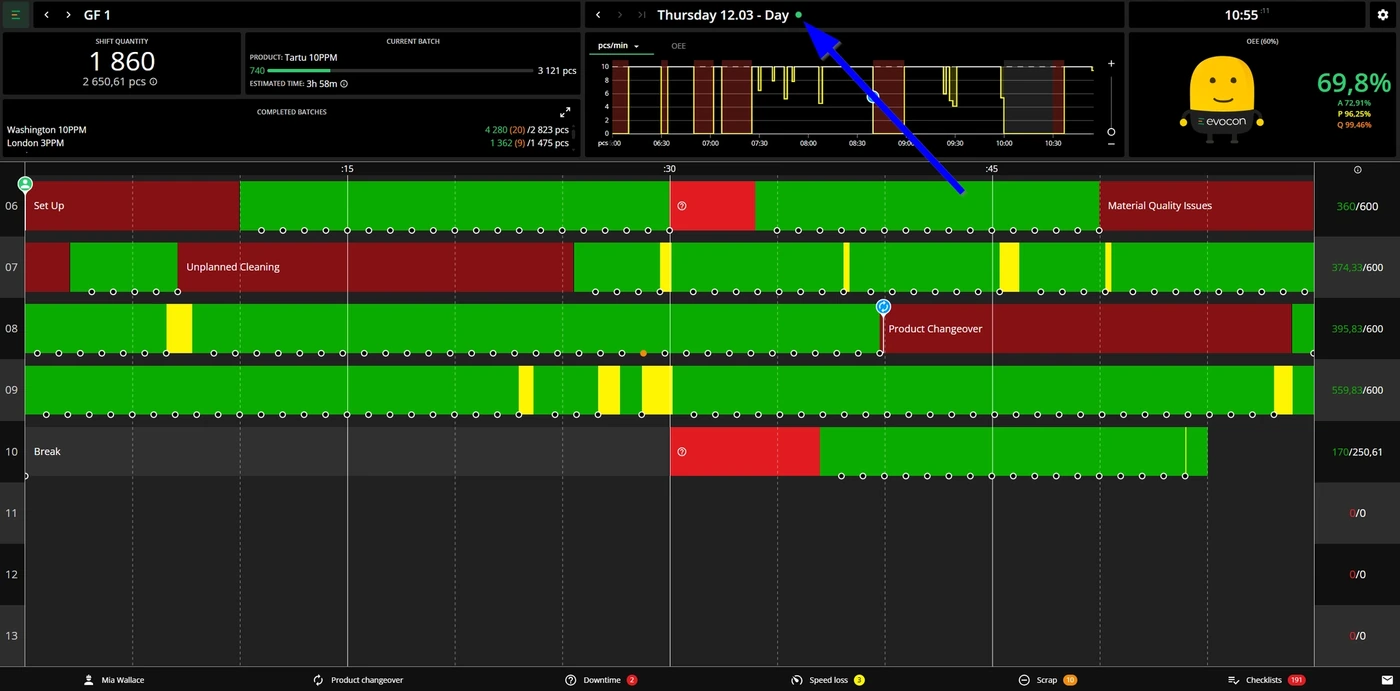Open Mia Wallace operator button
The height and width of the screenshot is (691, 1400).
(114, 680)
